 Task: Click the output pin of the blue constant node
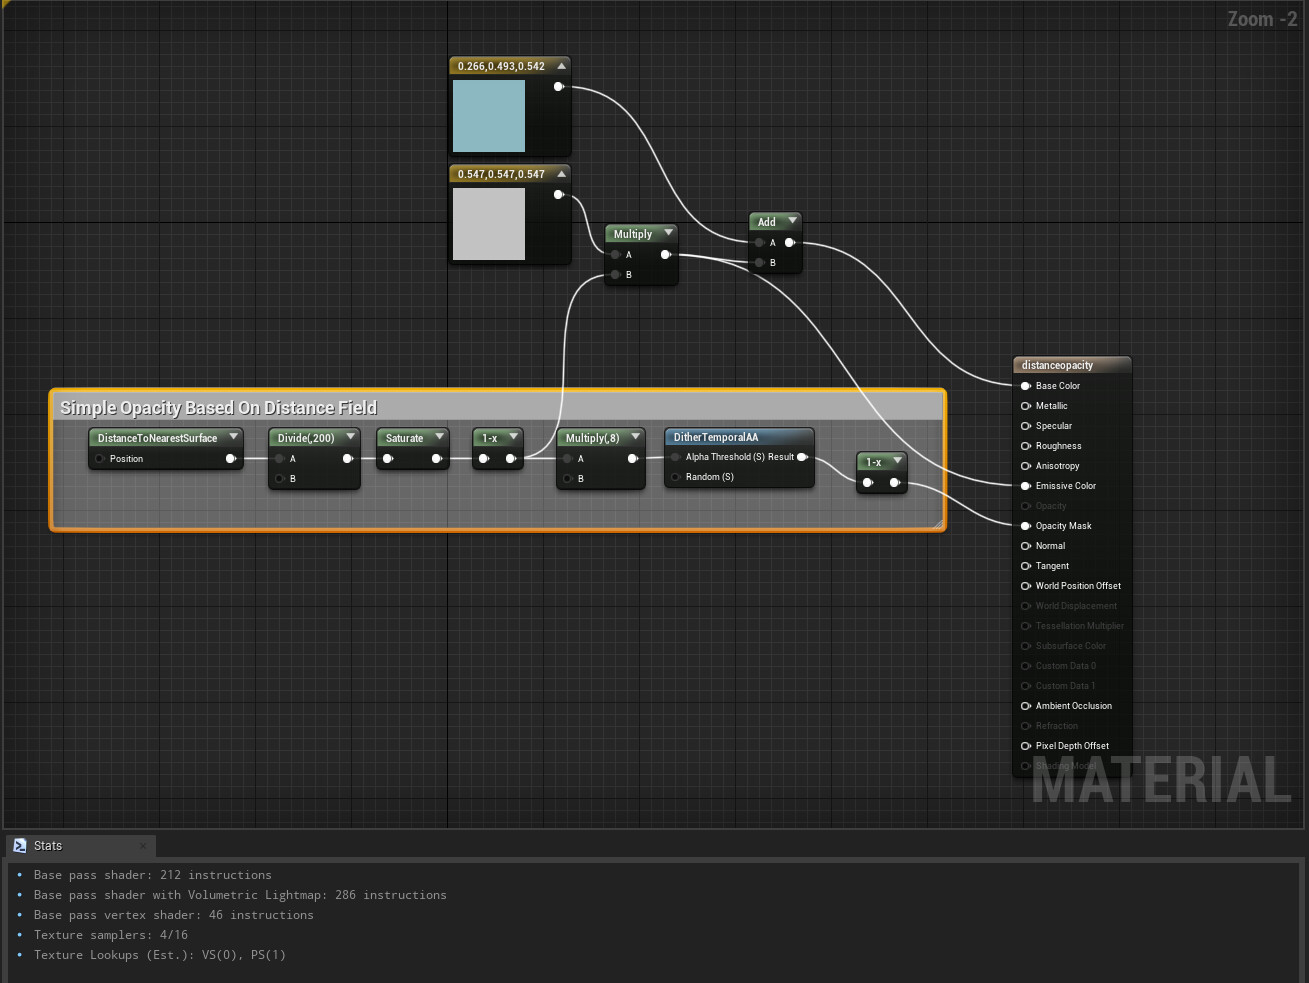(558, 86)
